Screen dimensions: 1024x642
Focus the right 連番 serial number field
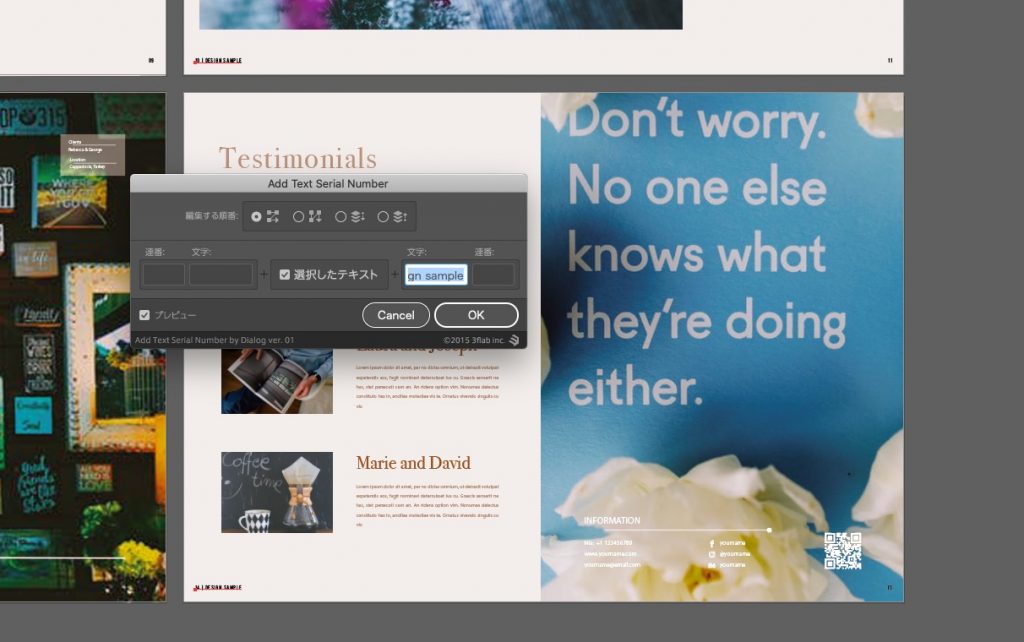tap(494, 274)
